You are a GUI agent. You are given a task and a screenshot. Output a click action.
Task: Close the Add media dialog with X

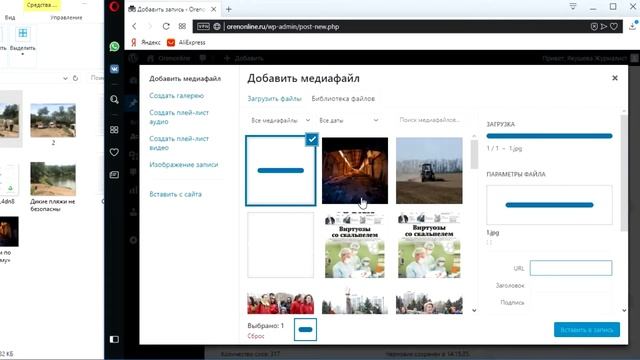coord(615,78)
